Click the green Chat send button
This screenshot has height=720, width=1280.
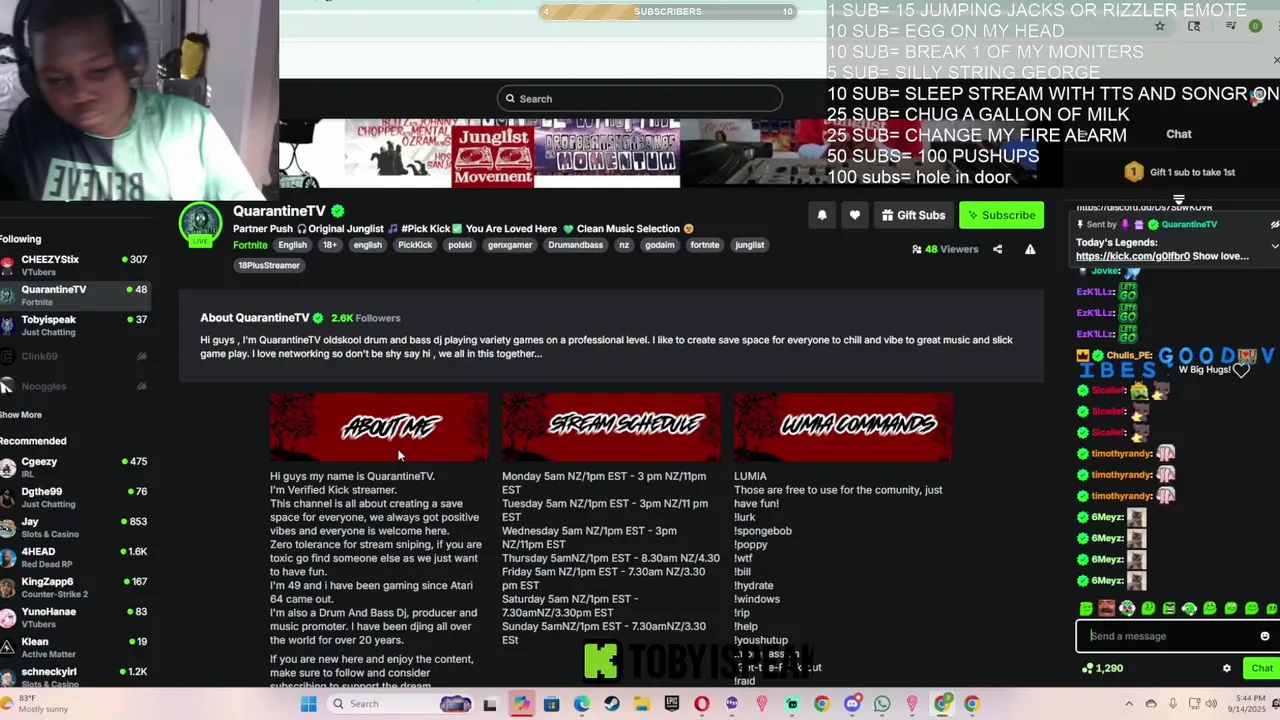tap(1260, 668)
